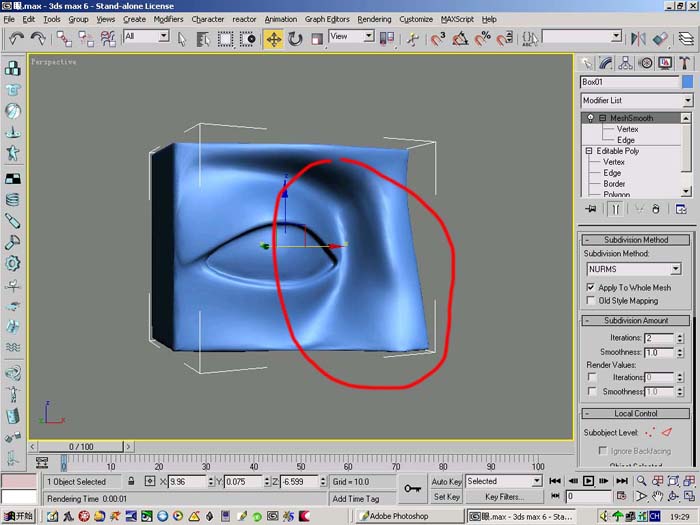Open the Create command panel tab

586,63
